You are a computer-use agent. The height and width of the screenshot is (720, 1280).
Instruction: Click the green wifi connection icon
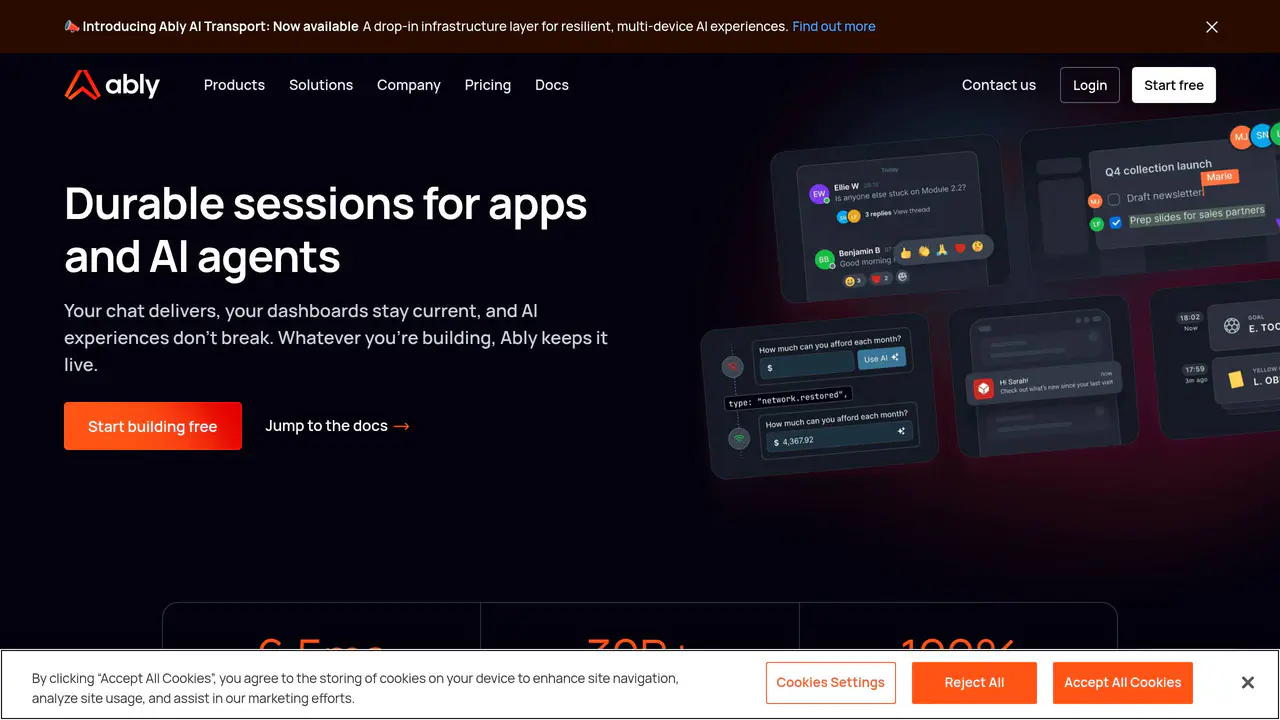739,438
